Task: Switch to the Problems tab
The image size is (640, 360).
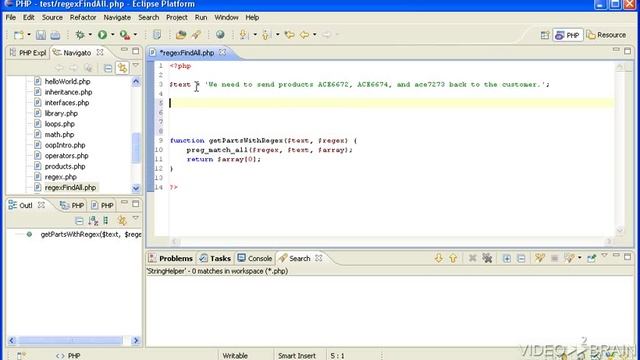Action: (x=171, y=258)
